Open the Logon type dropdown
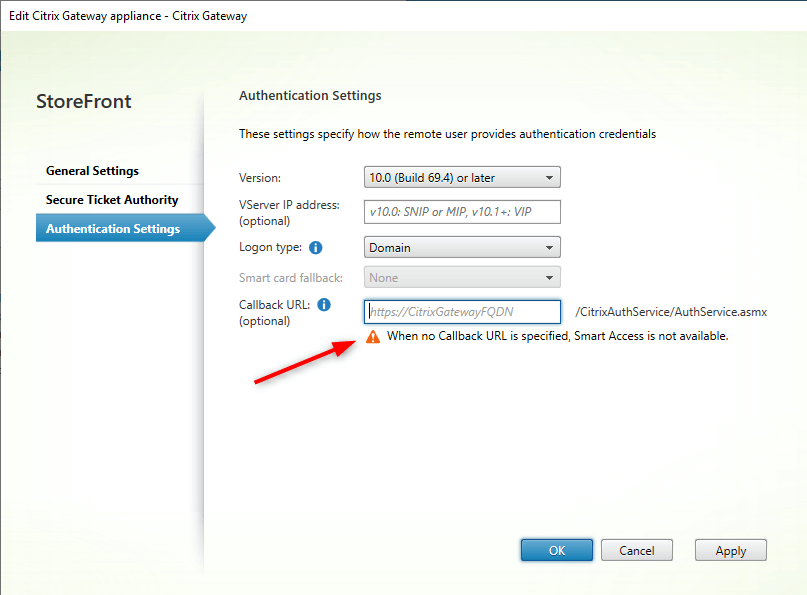 point(462,247)
